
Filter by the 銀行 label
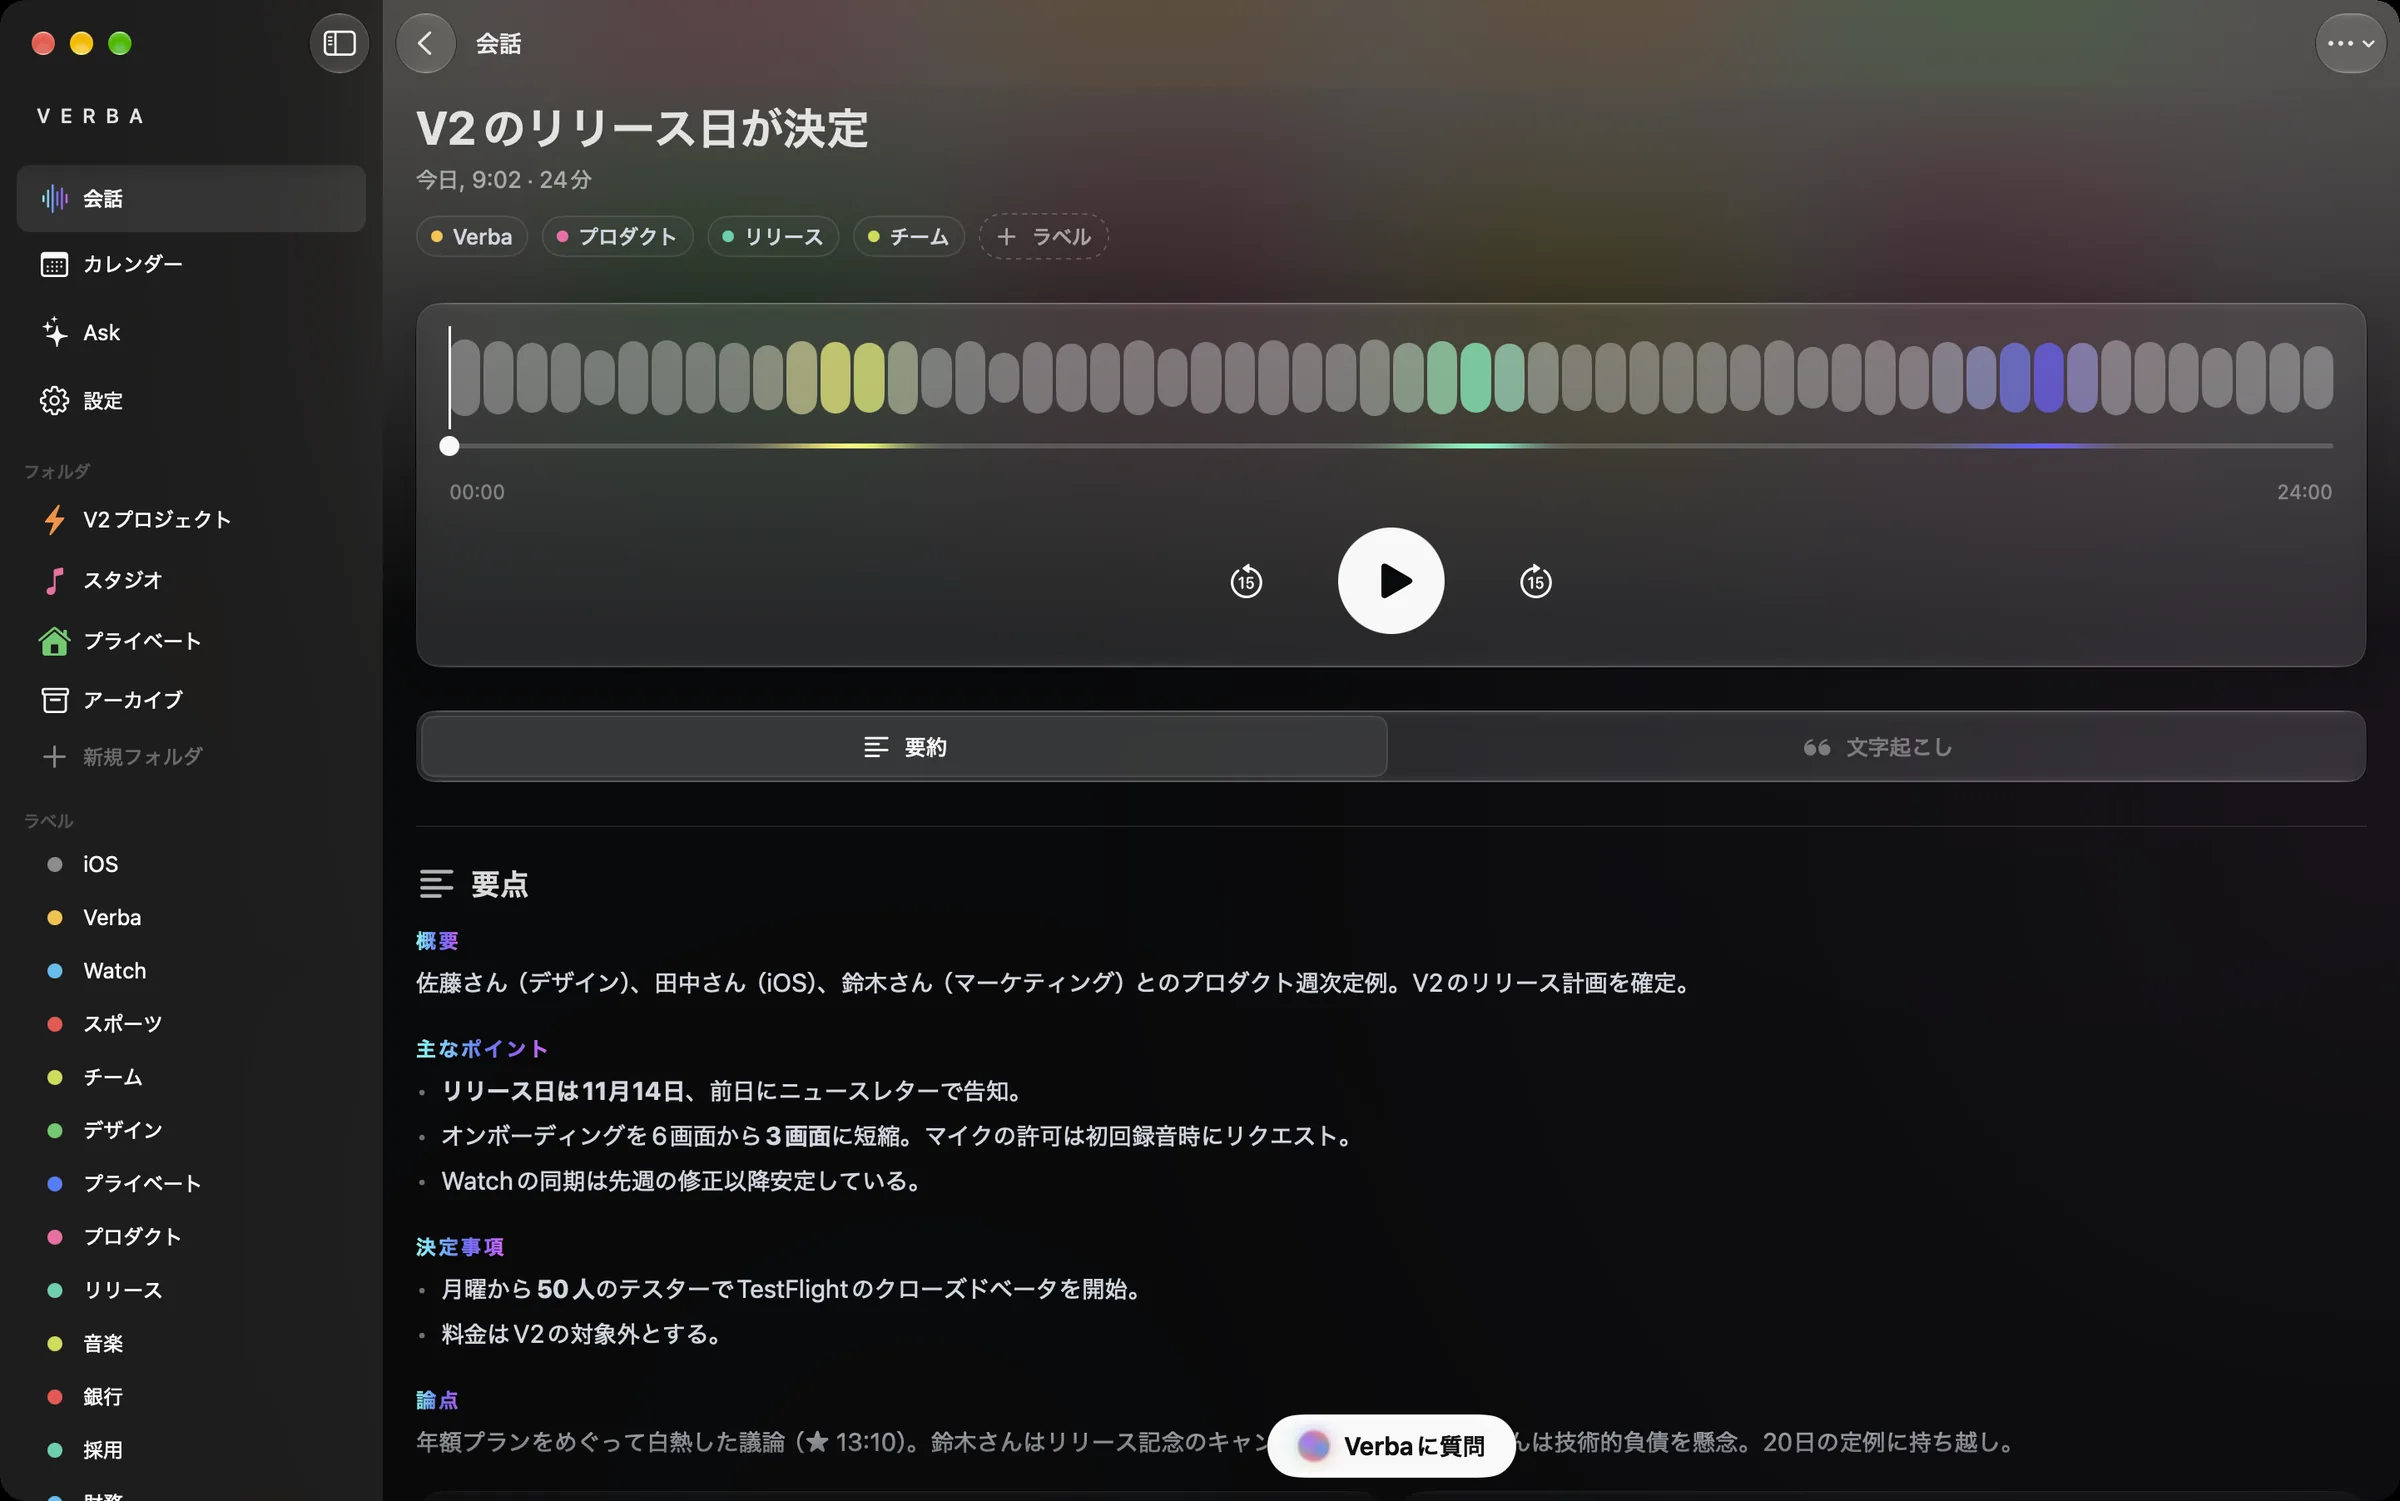(191, 1395)
